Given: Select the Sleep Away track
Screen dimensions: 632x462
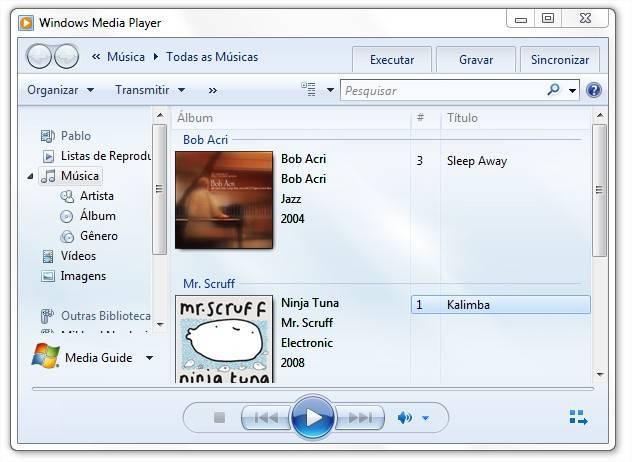Looking at the screenshot, I should [477, 161].
